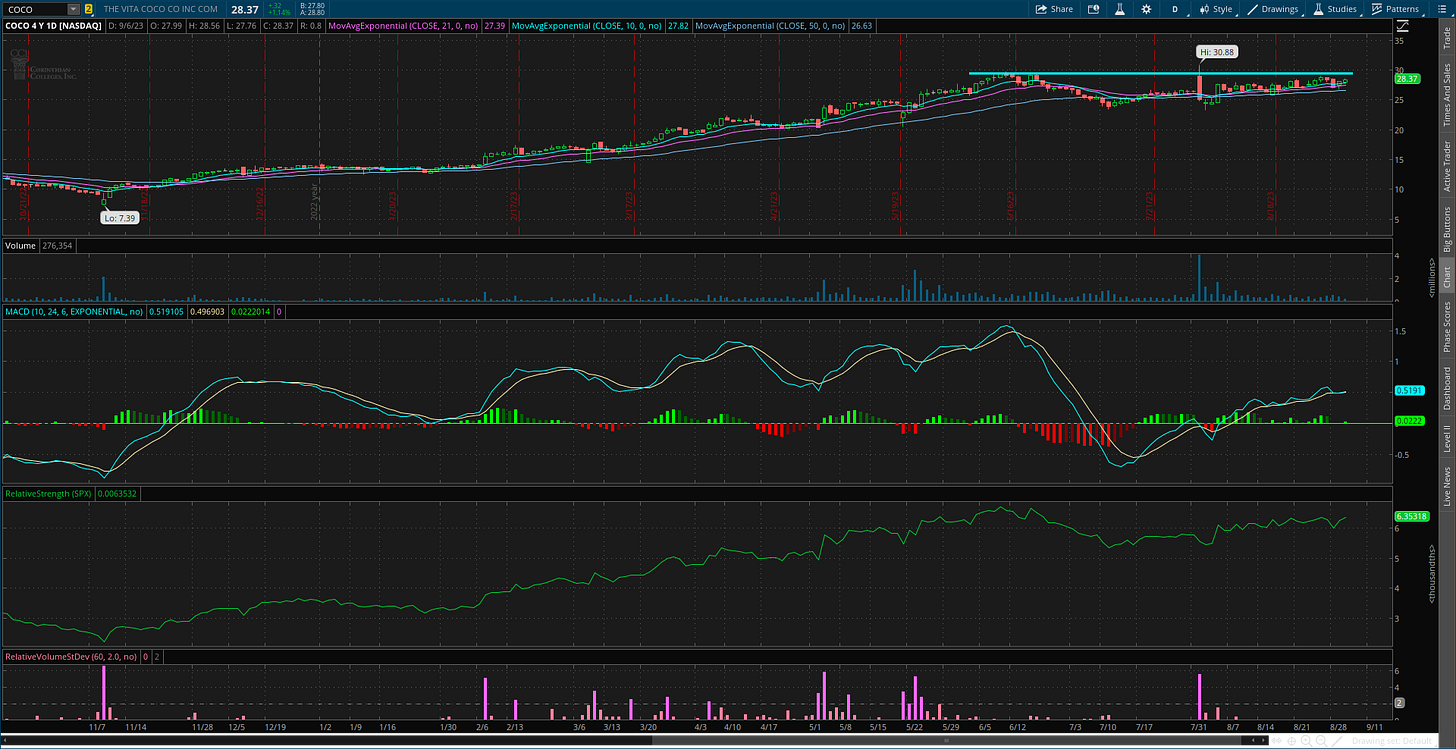
Task: Click the RelativeStrength (SPX) study label
Action: pos(46,493)
